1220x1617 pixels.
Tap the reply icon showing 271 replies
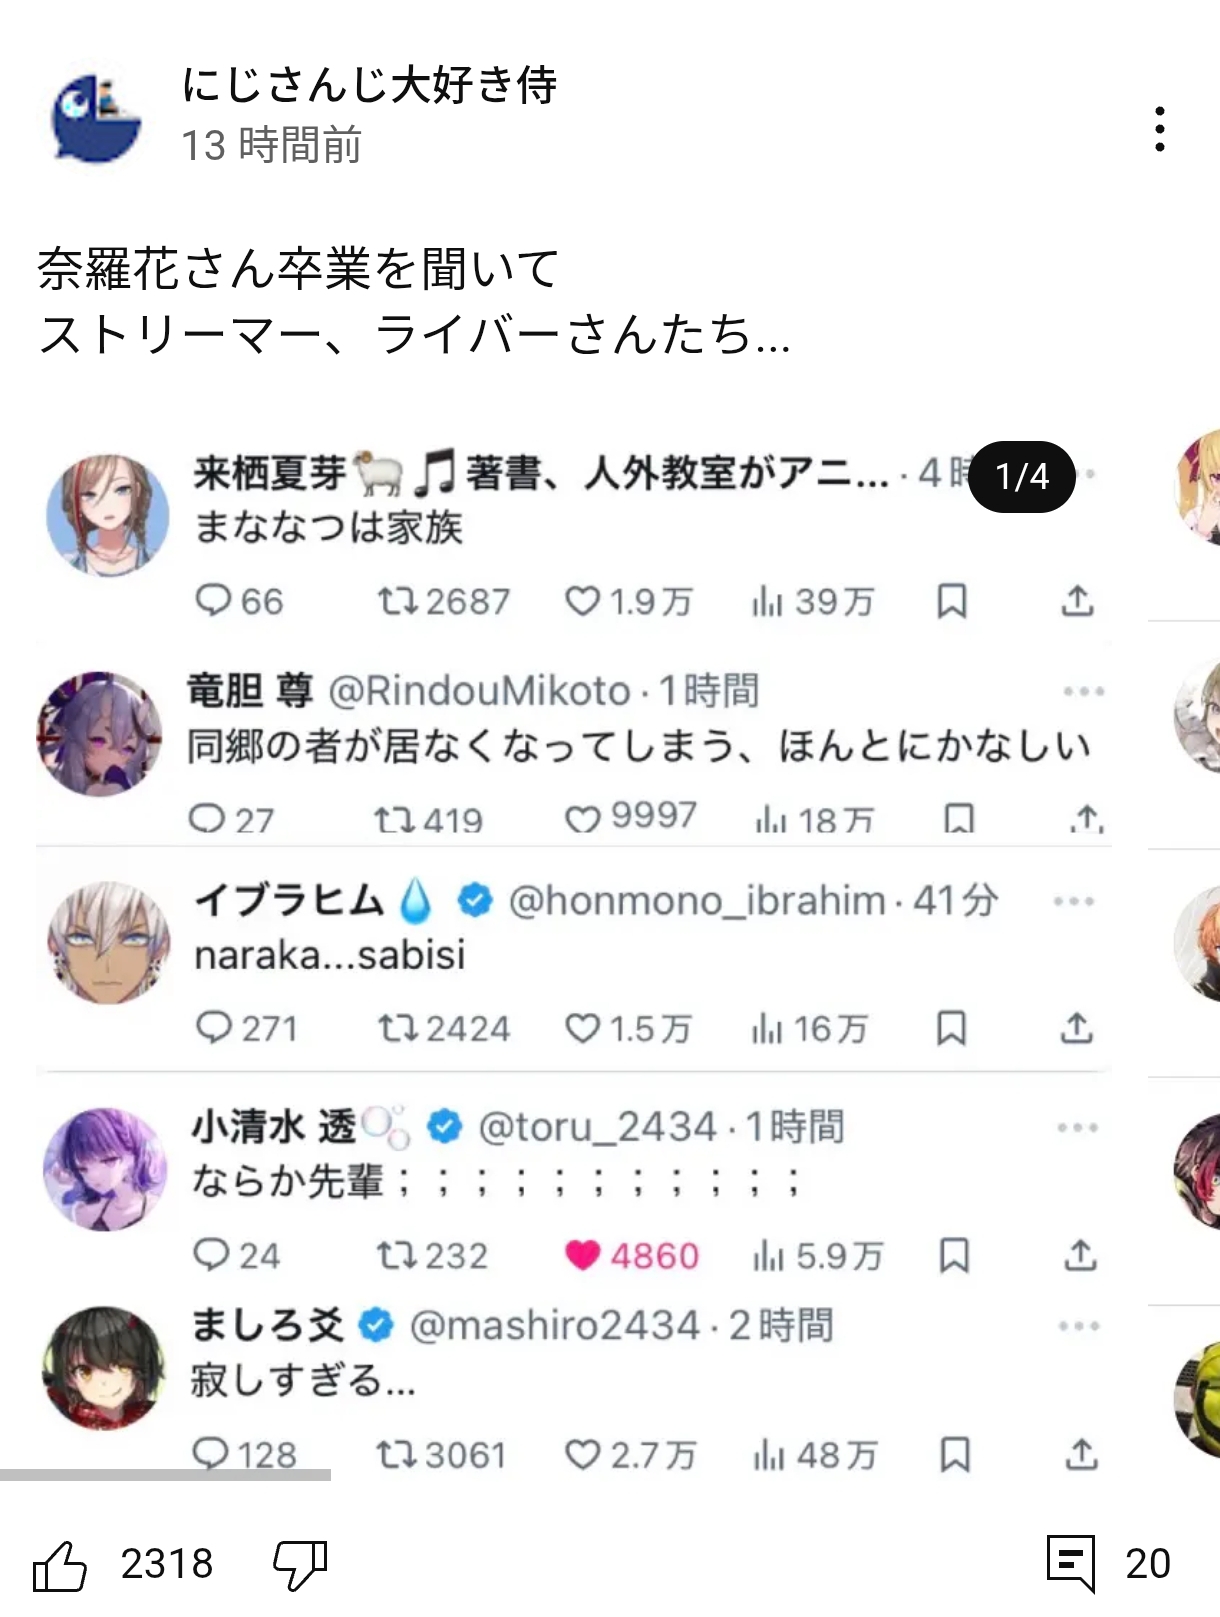pos(213,1028)
